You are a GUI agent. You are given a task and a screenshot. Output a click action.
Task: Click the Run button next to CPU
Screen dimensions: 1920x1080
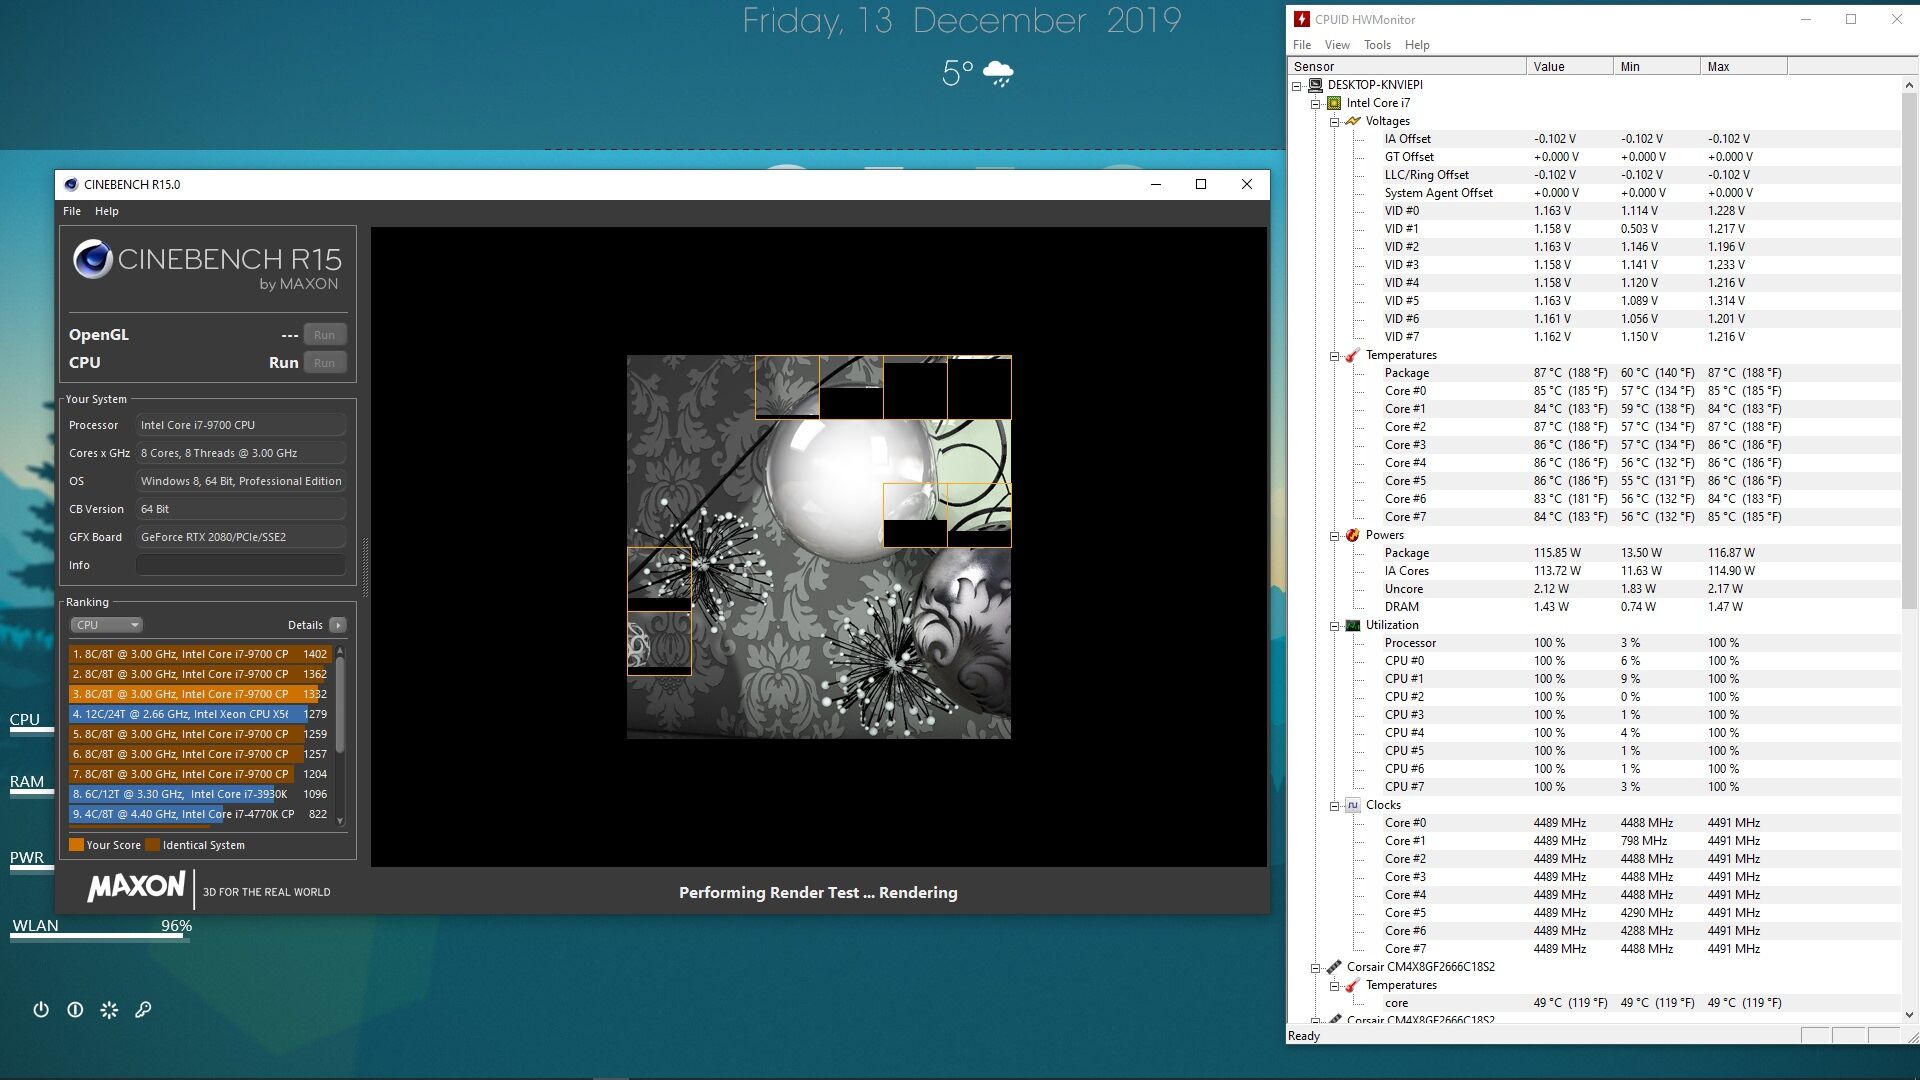(x=324, y=363)
